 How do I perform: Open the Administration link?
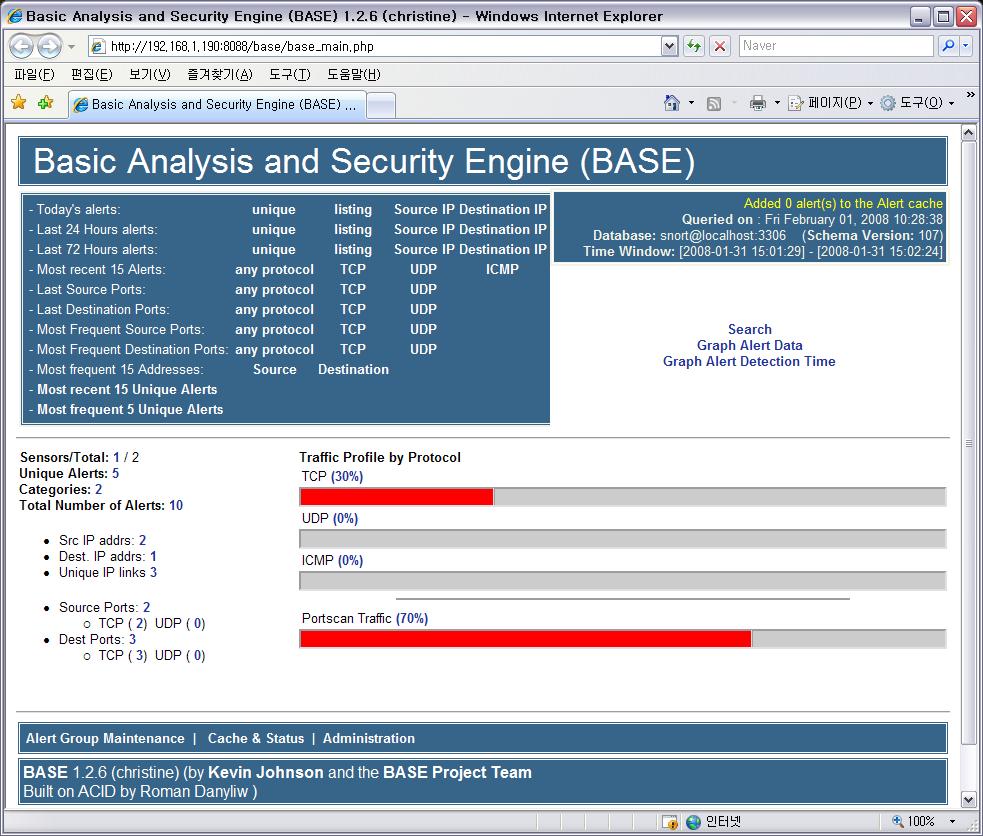[x=369, y=738]
